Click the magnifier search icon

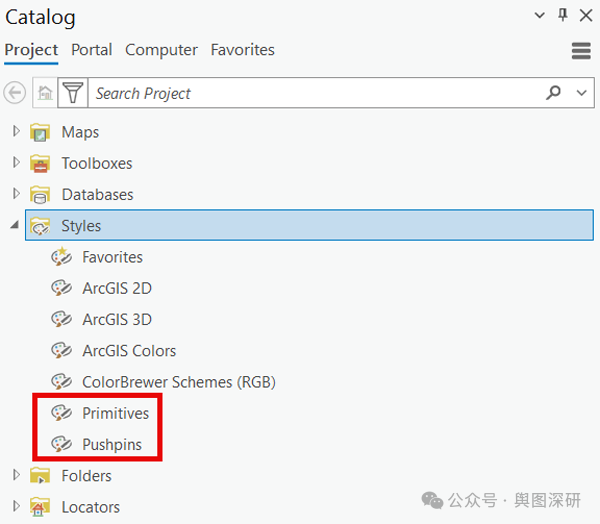pyautogui.click(x=553, y=92)
